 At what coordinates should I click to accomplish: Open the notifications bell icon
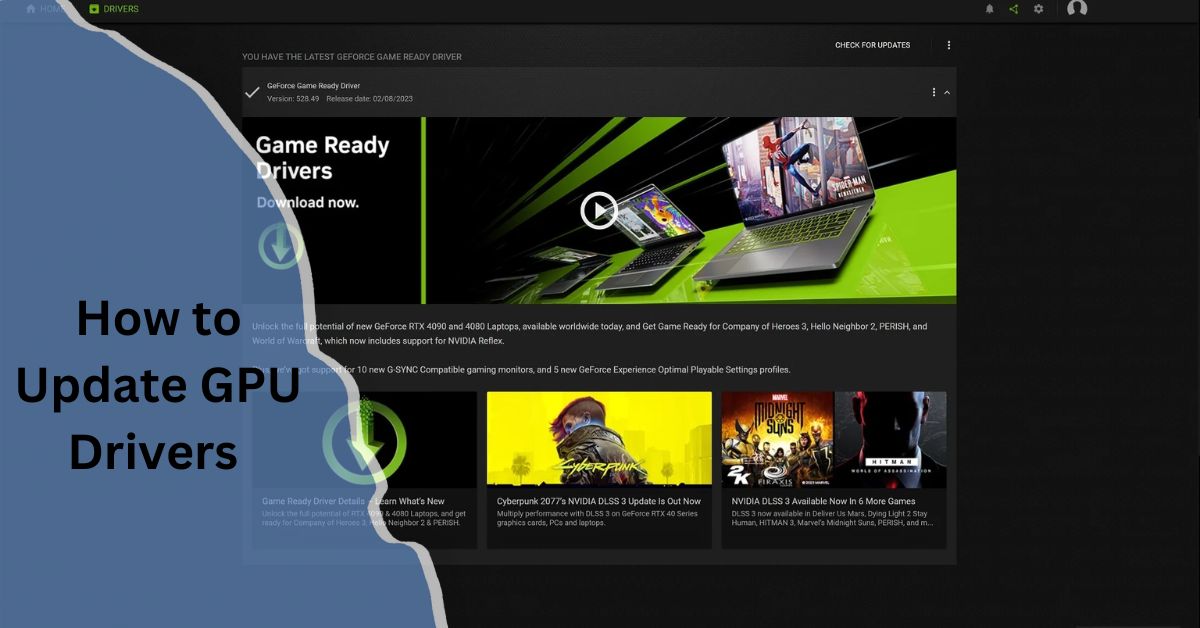990,9
